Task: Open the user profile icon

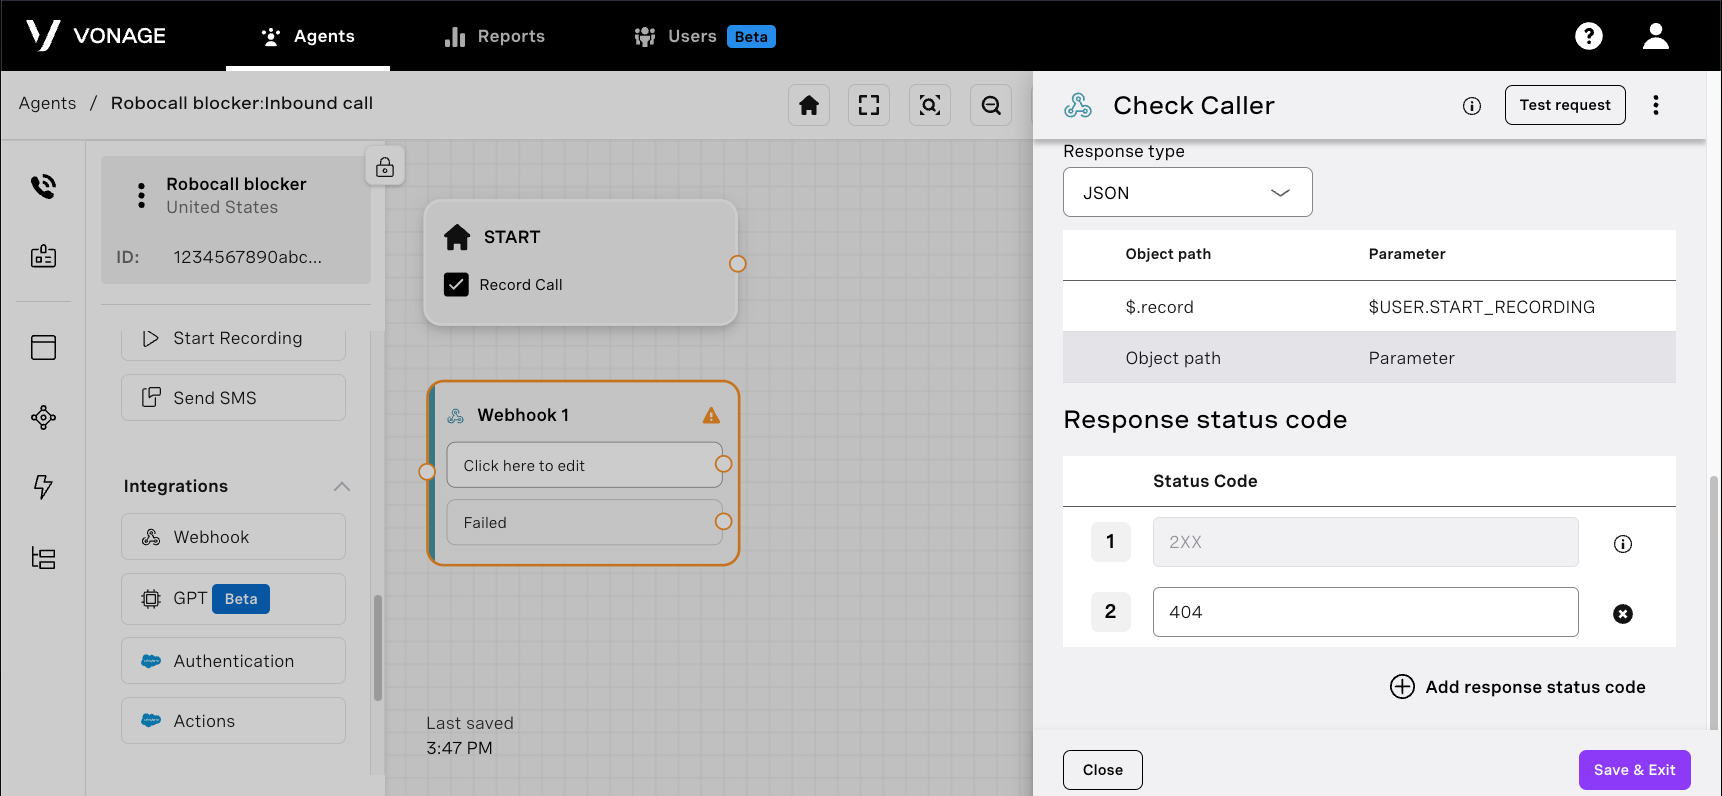Action: coord(1656,36)
